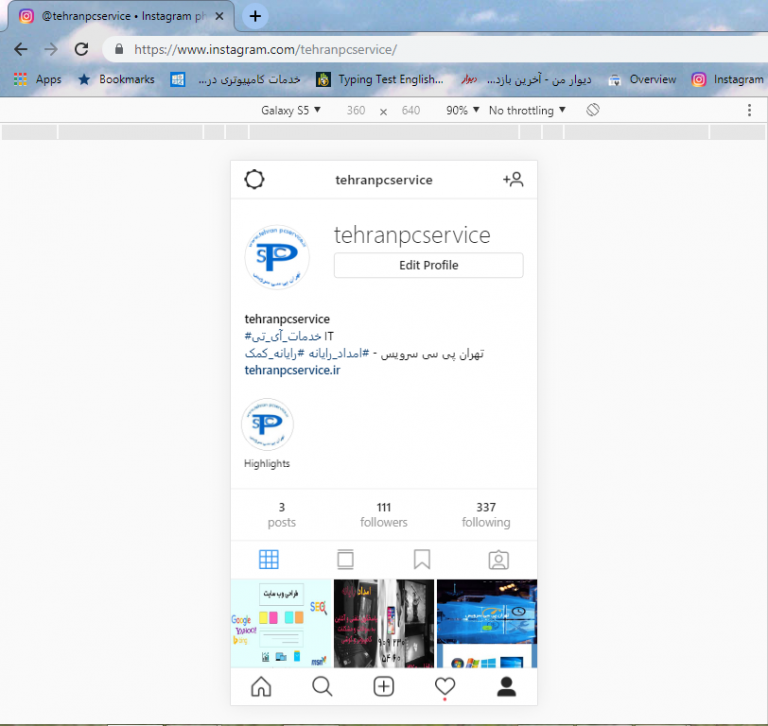The height and width of the screenshot is (726, 768).
Task: Click the Edit Profile button
Action: click(428, 265)
